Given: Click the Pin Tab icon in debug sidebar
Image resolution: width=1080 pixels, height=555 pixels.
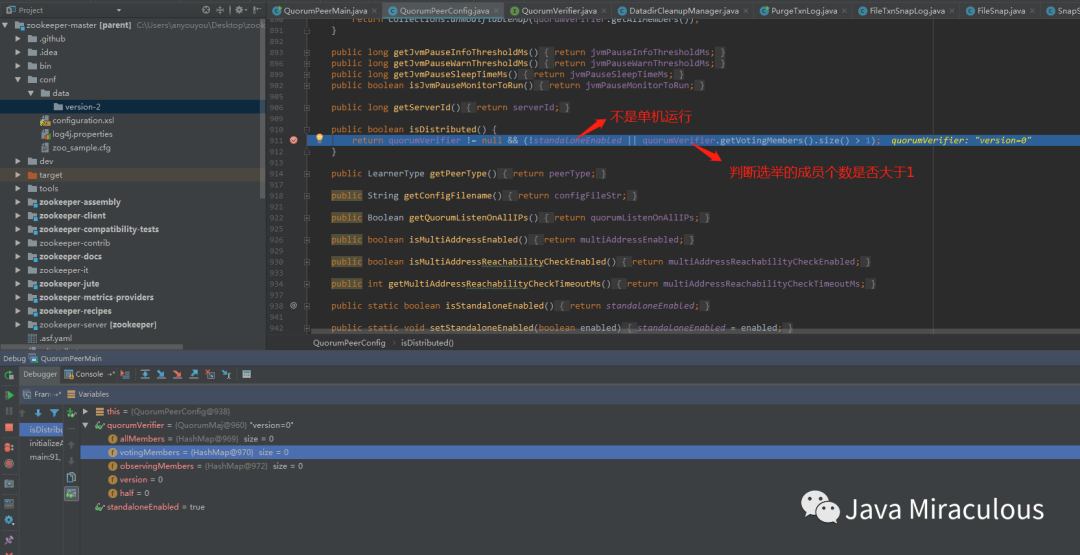Looking at the screenshot, I should [9, 540].
